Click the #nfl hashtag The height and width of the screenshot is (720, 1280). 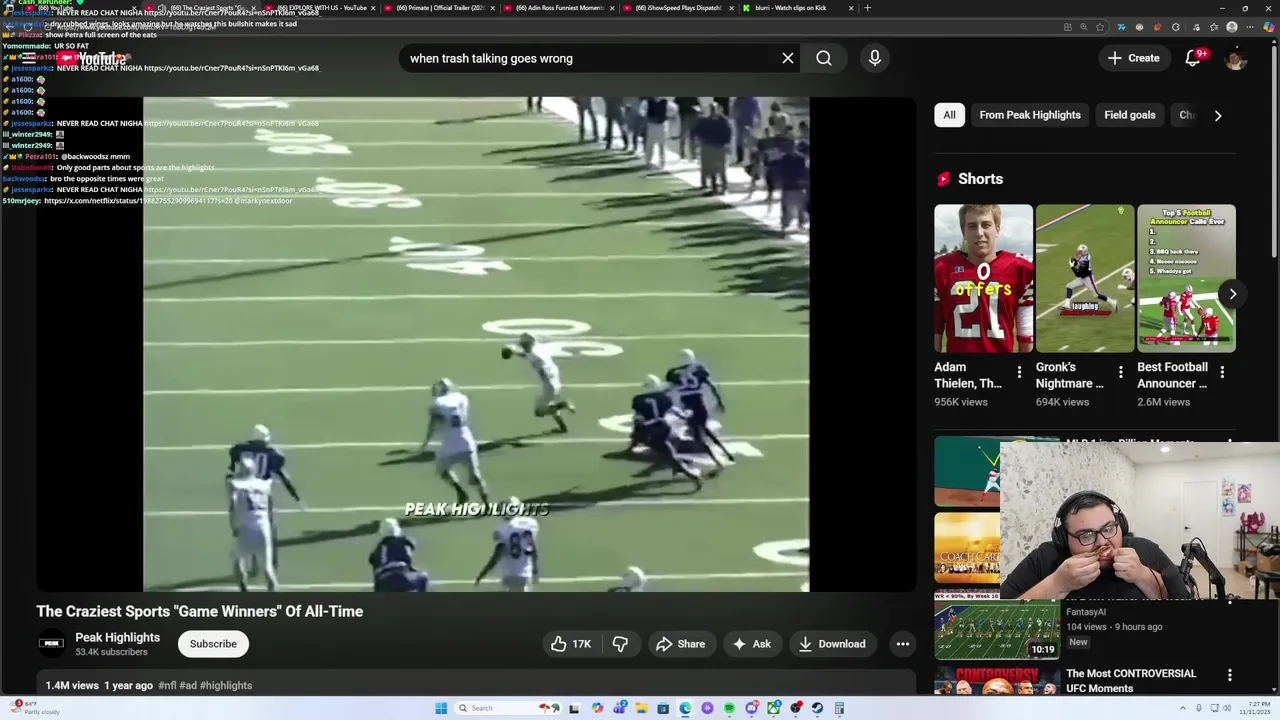tap(167, 686)
